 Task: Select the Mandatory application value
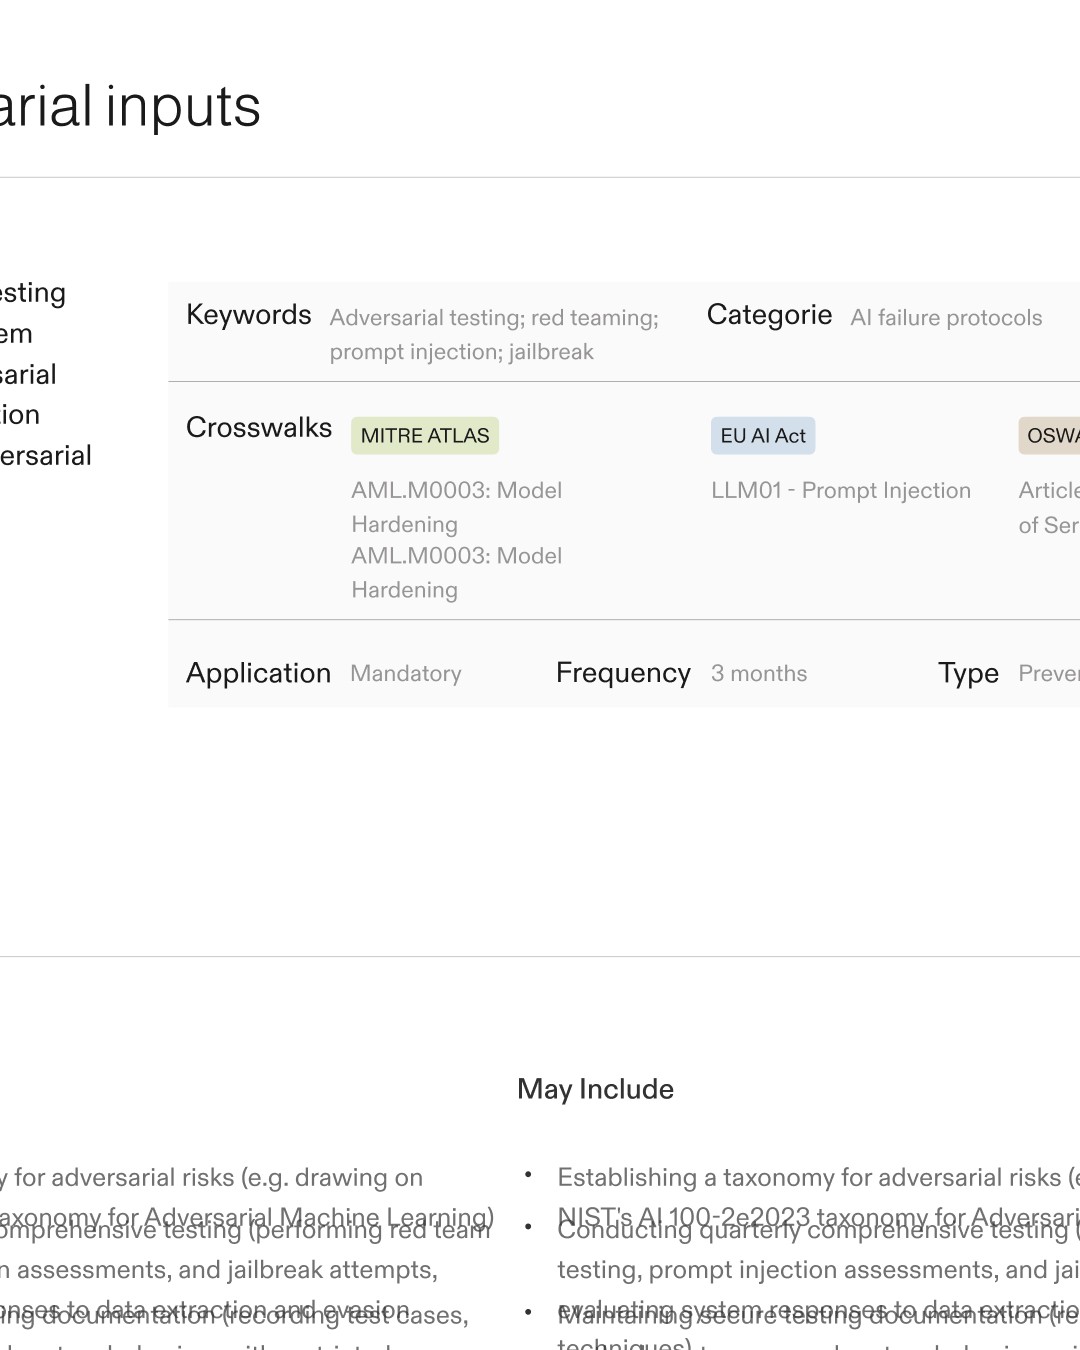coord(406,674)
